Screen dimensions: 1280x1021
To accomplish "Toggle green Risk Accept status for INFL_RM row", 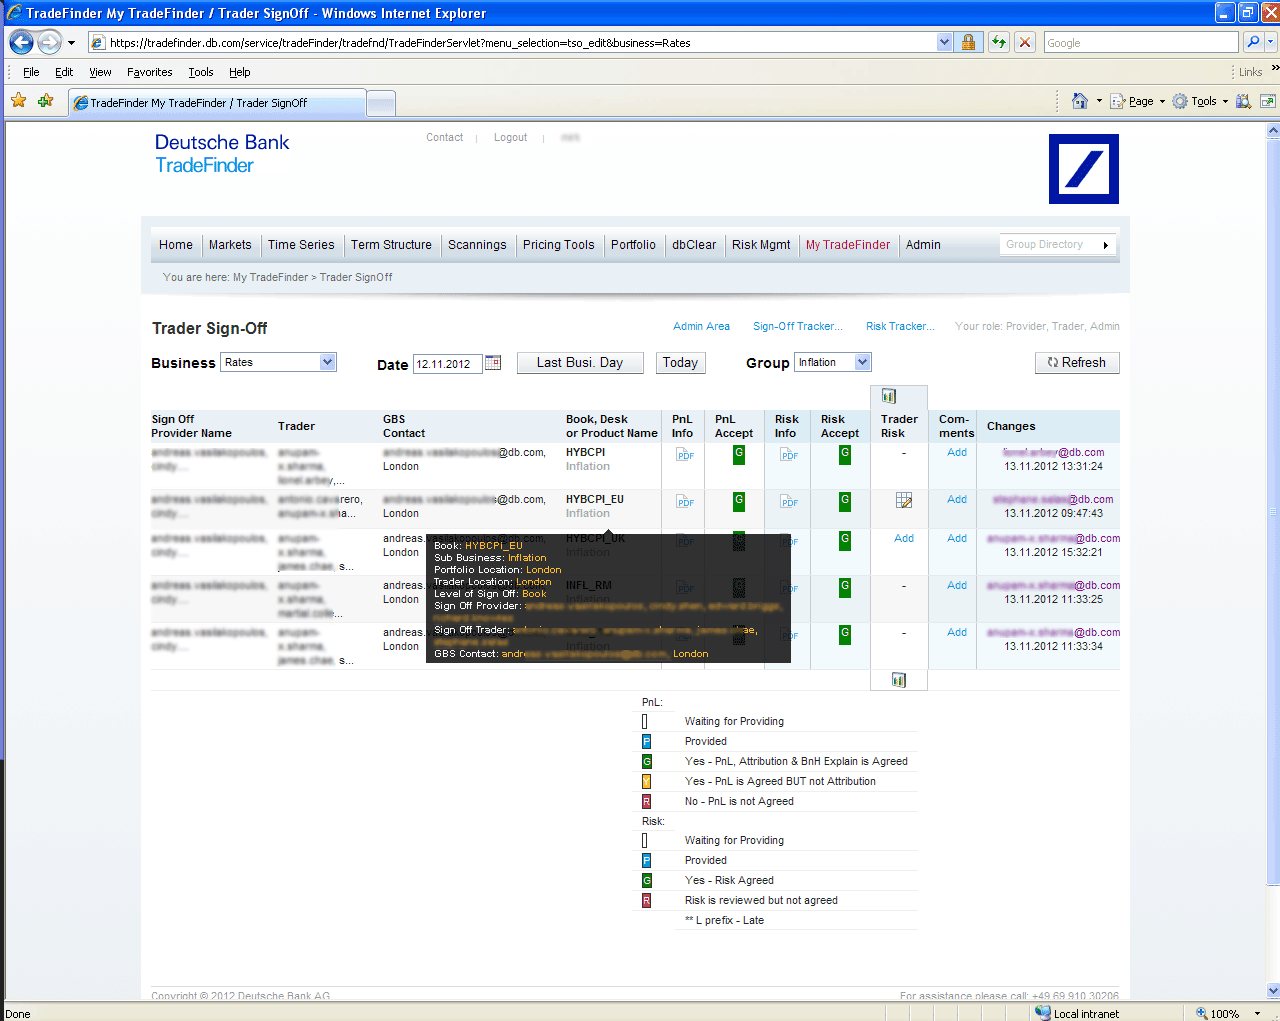I will click(x=845, y=587).
